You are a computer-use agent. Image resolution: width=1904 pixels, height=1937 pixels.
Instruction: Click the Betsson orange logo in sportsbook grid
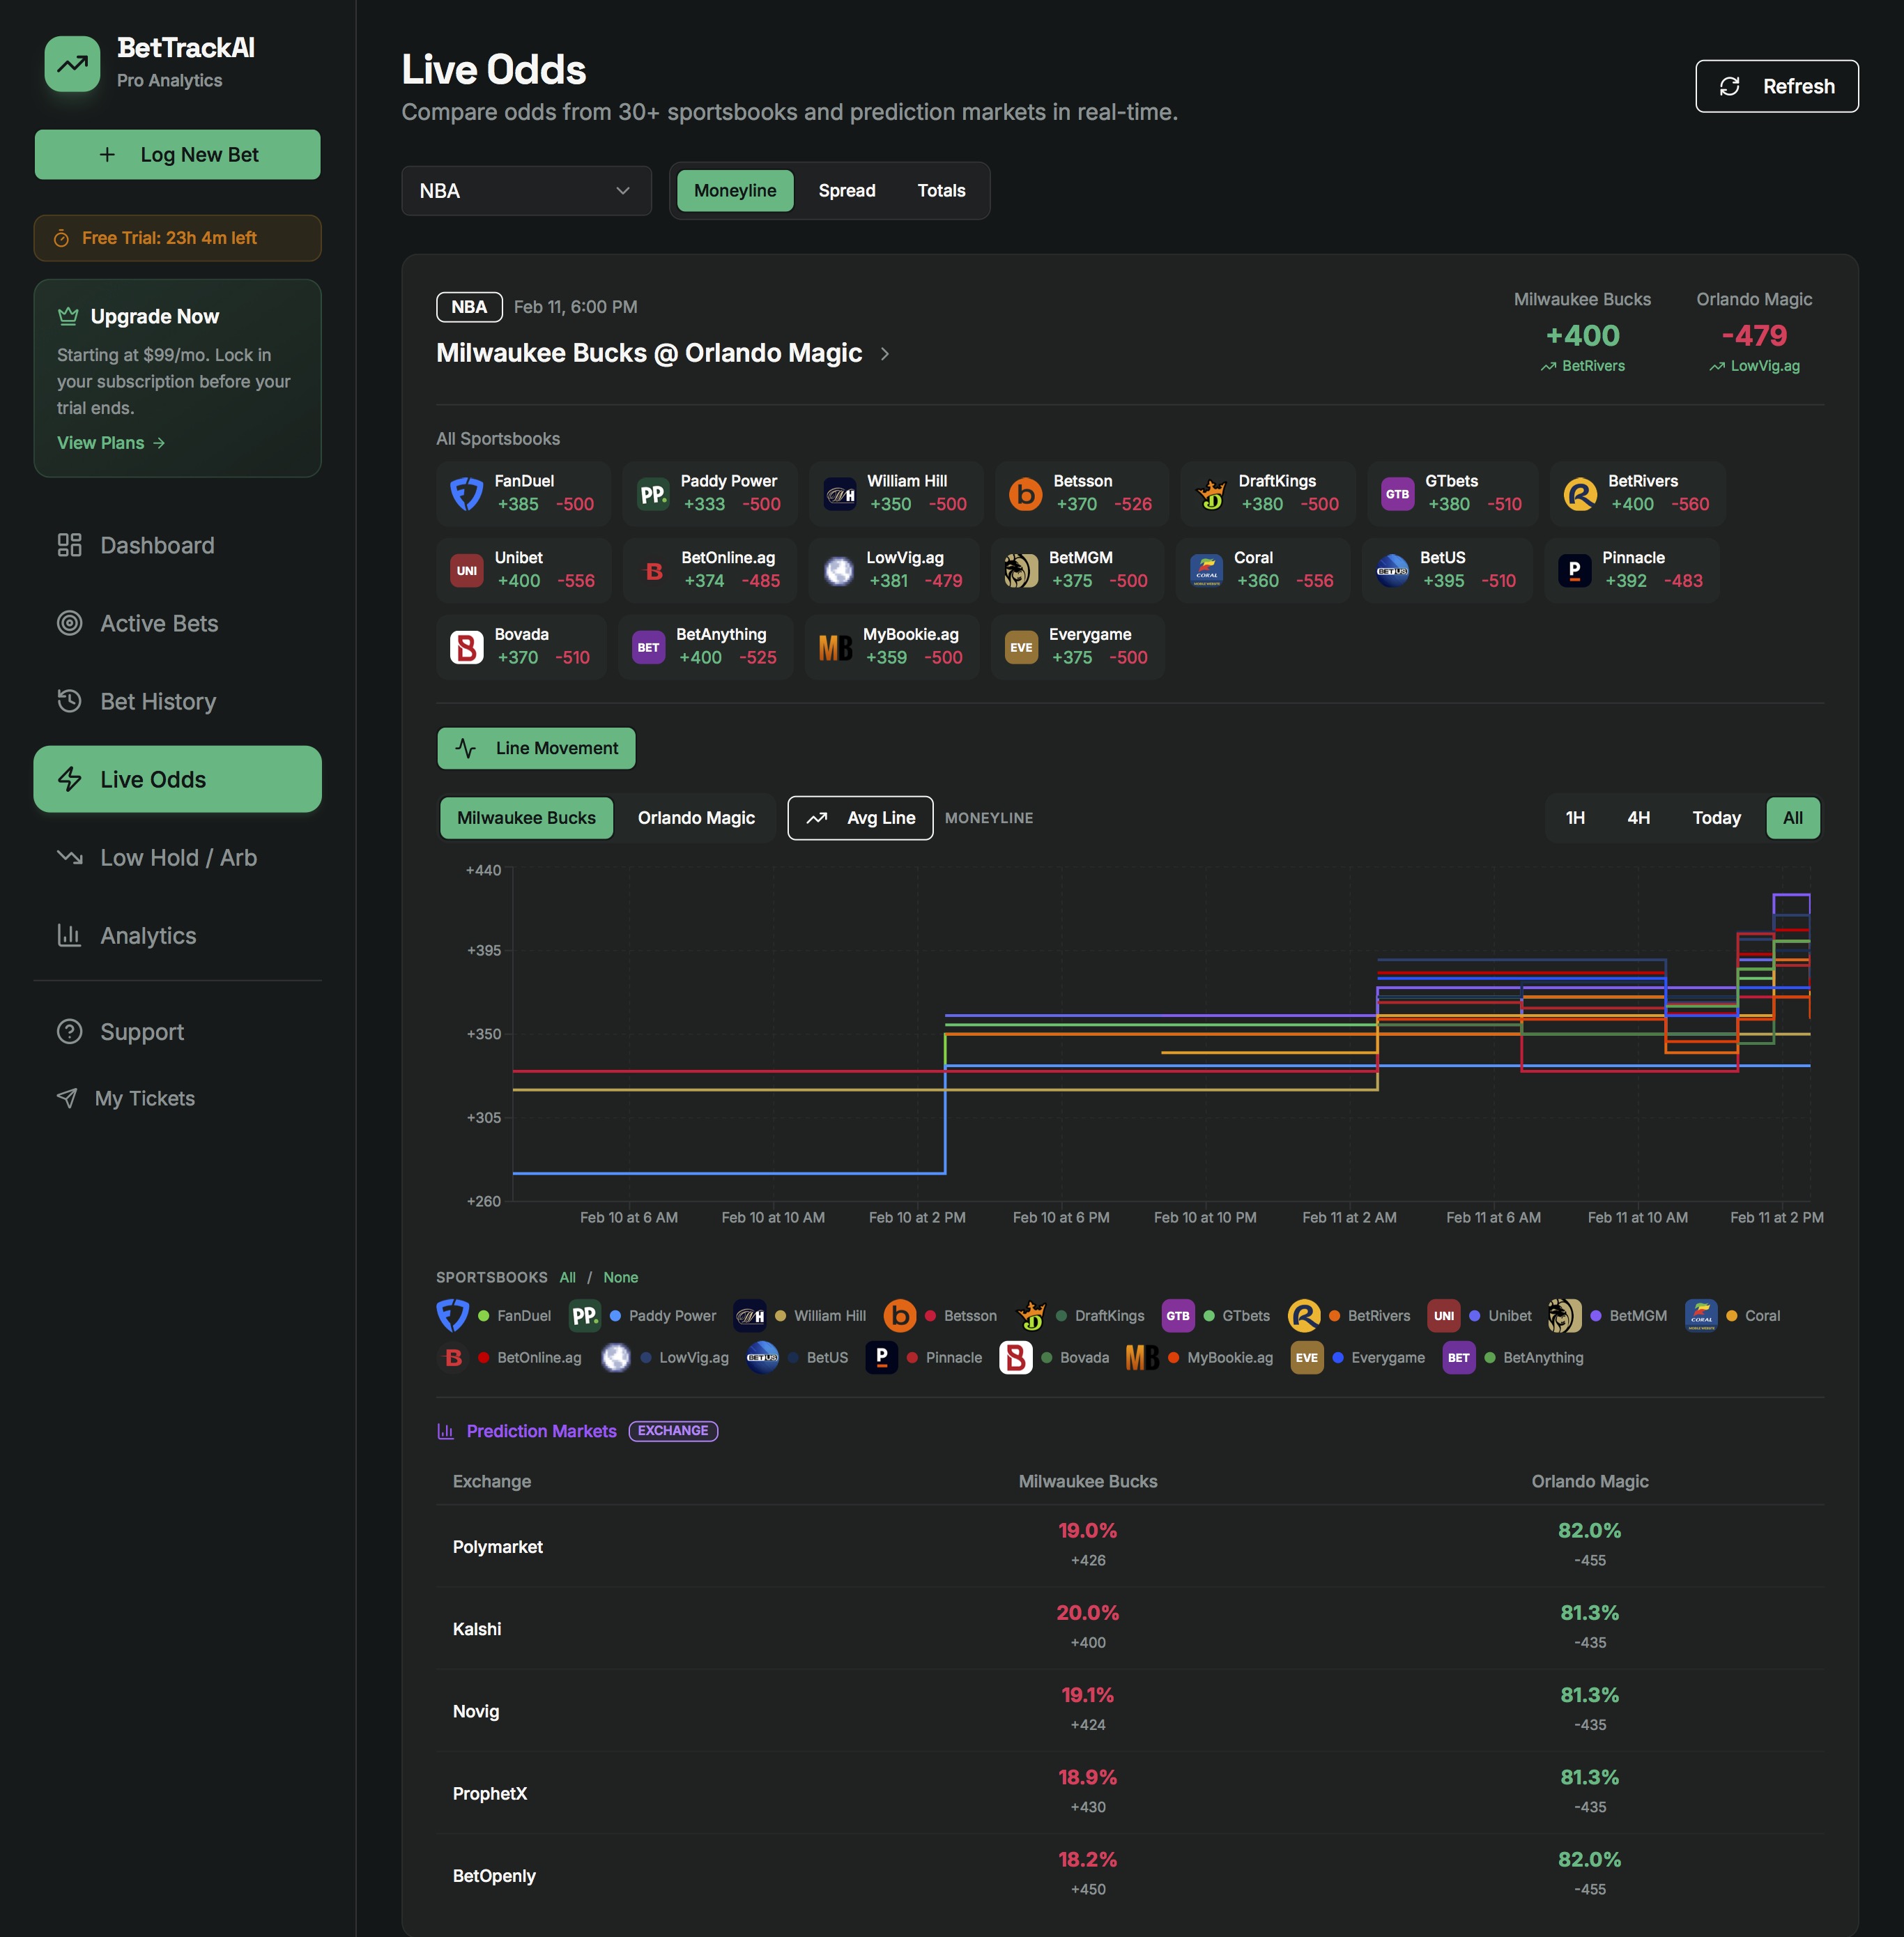pos(1025,494)
